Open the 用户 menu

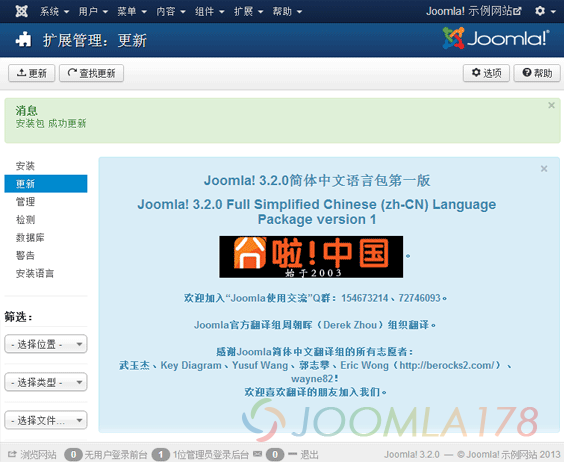point(93,12)
